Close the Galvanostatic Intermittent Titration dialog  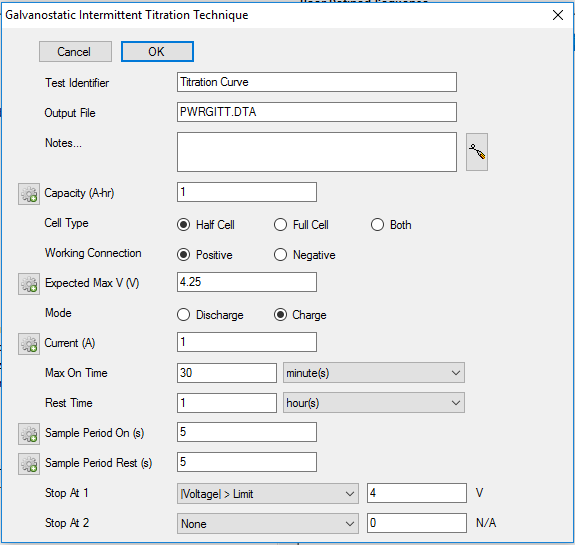coord(558,15)
